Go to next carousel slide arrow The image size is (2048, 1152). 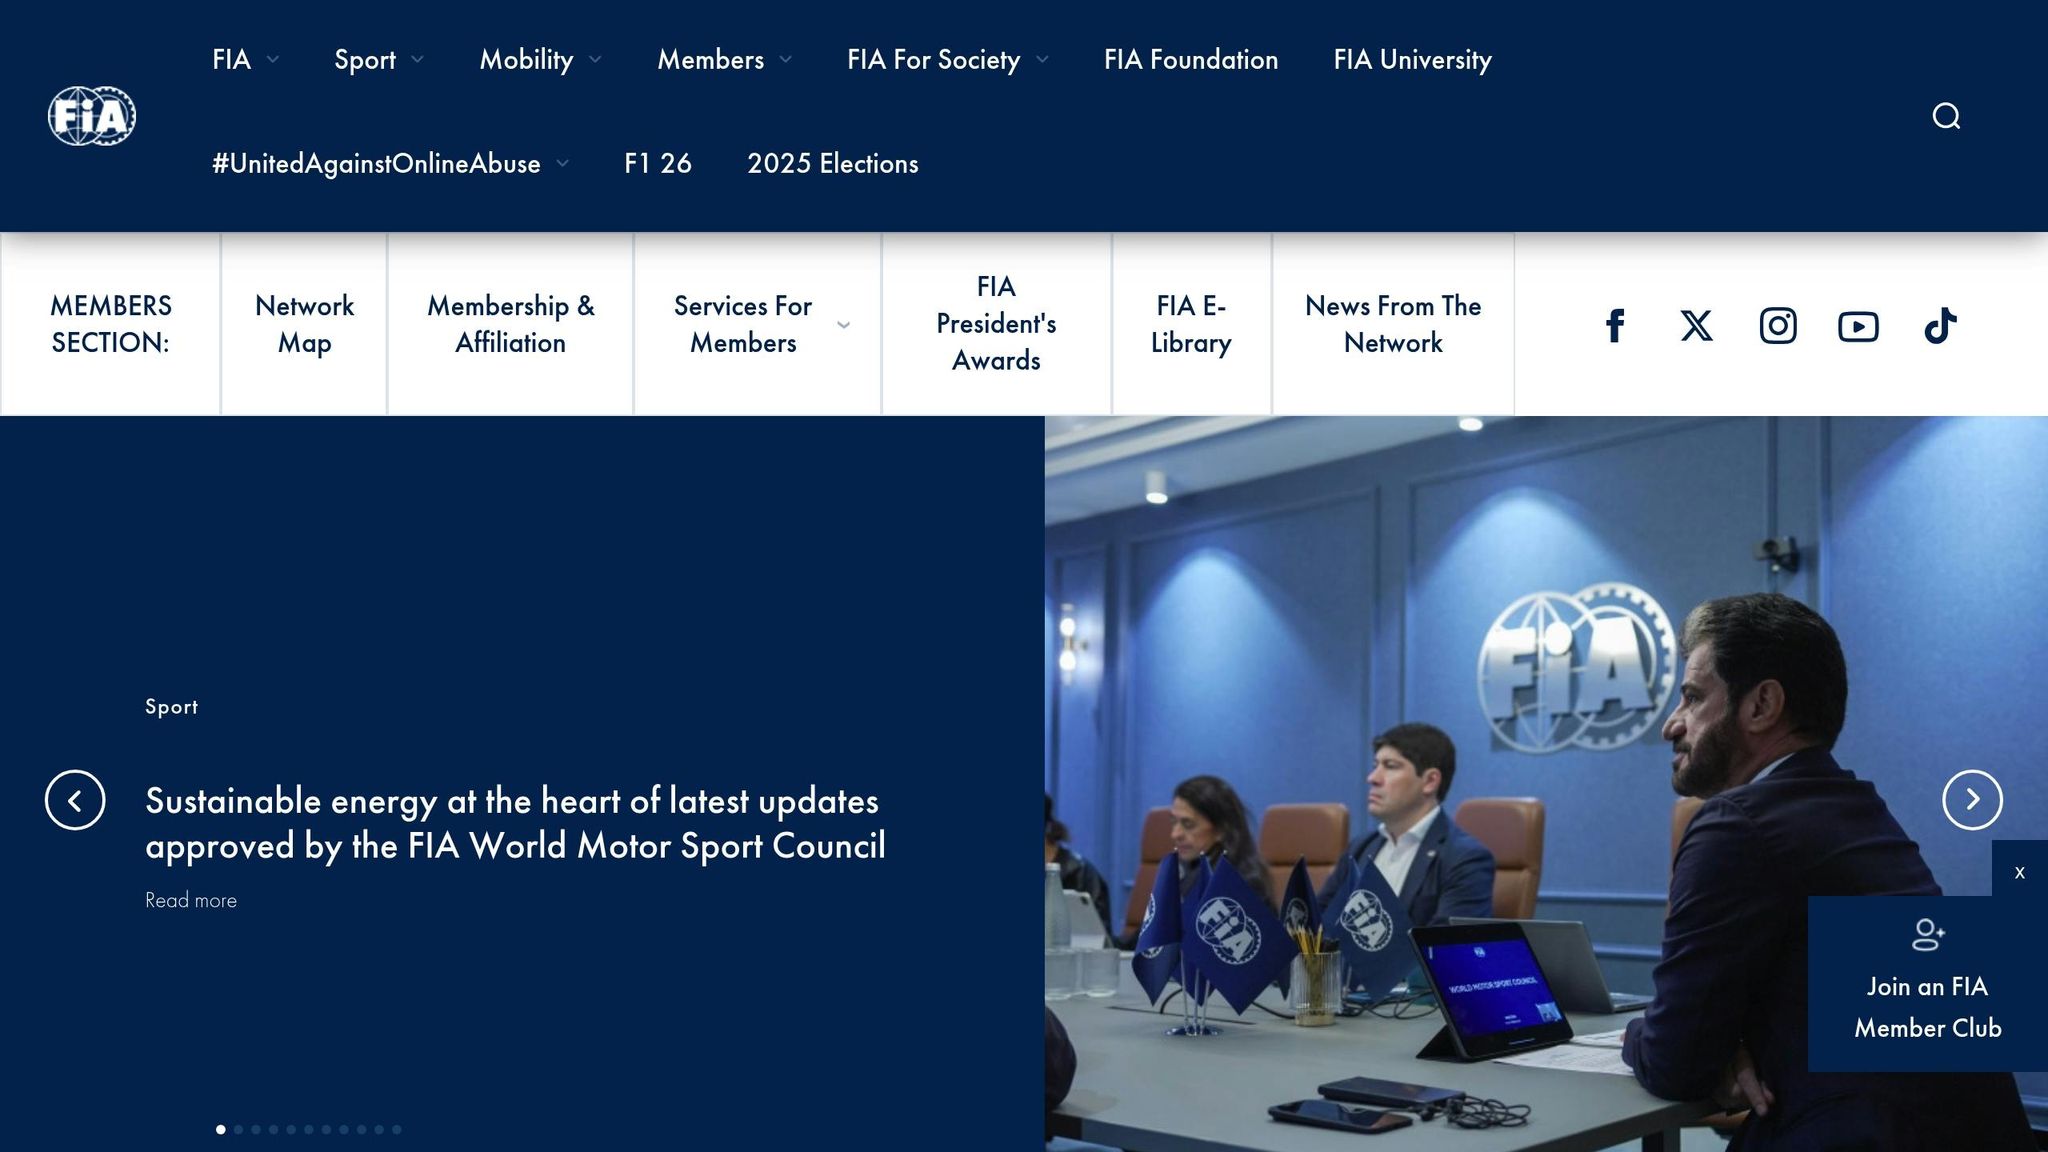[1972, 800]
